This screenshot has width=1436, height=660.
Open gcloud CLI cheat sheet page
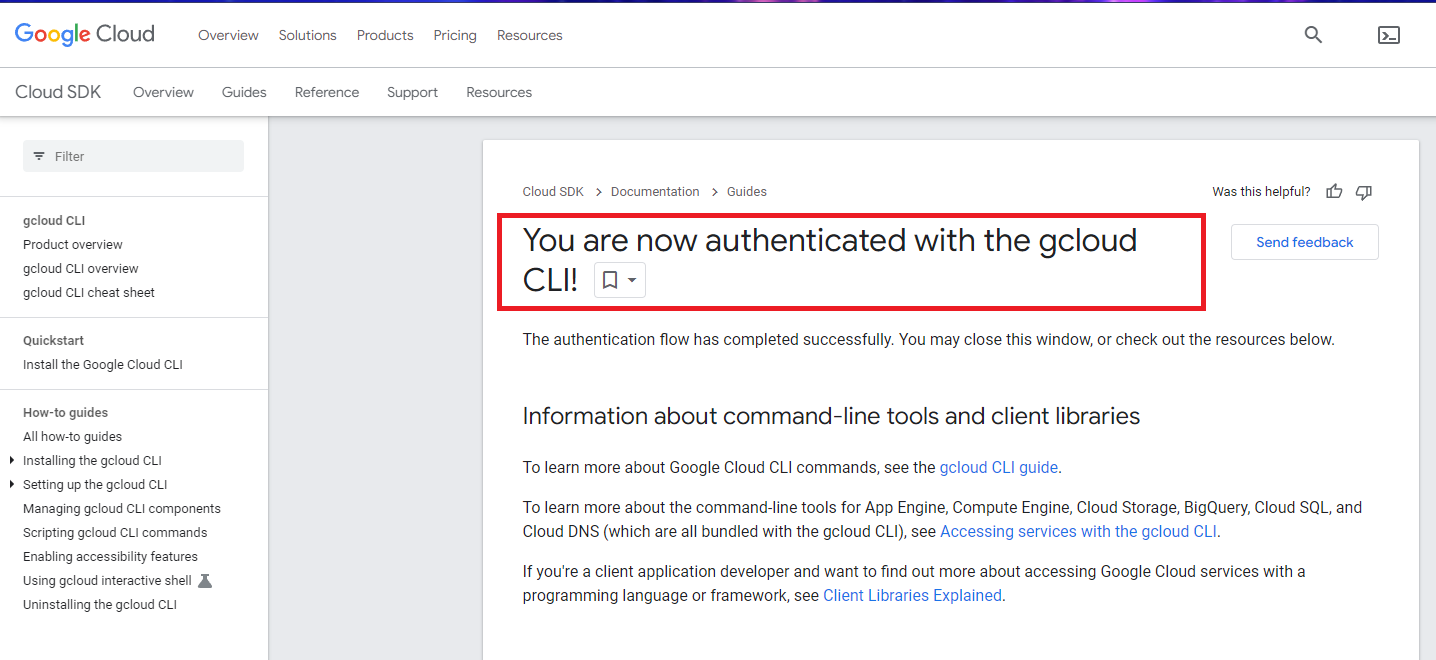click(x=89, y=293)
